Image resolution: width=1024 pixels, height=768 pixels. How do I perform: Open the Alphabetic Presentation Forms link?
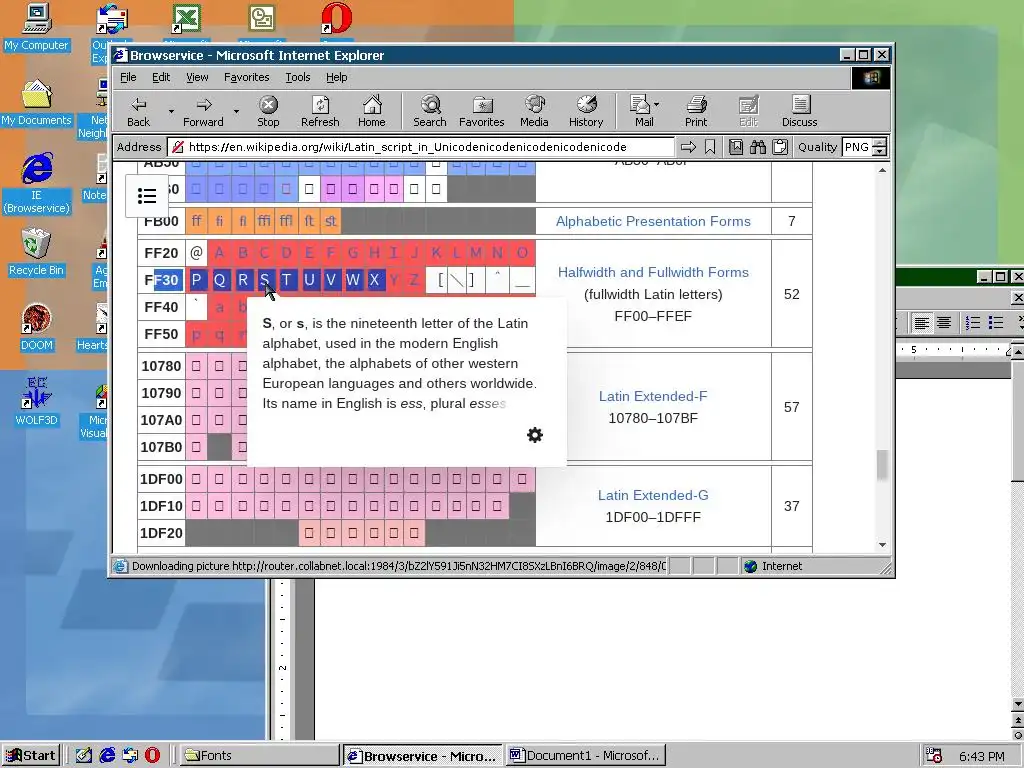(x=653, y=221)
